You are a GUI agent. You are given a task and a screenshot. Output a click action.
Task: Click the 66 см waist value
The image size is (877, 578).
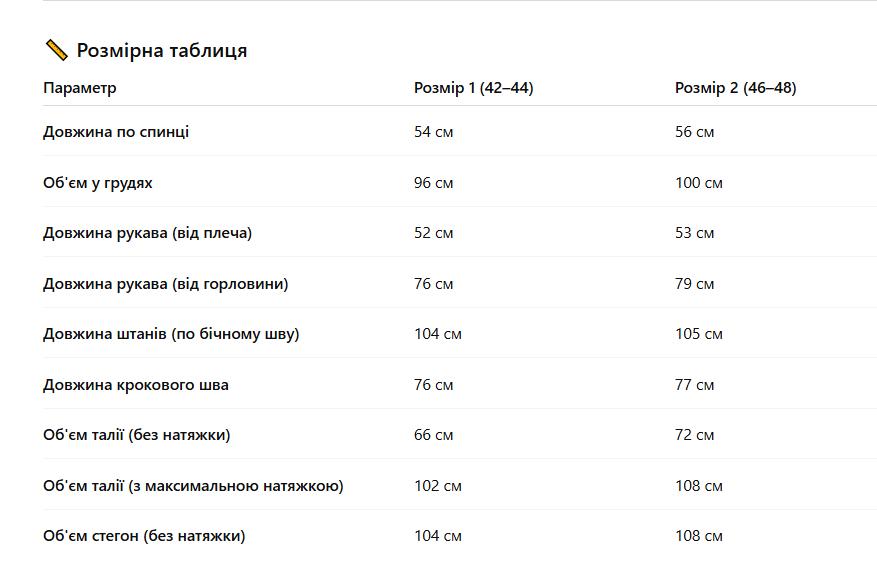tap(433, 435)
